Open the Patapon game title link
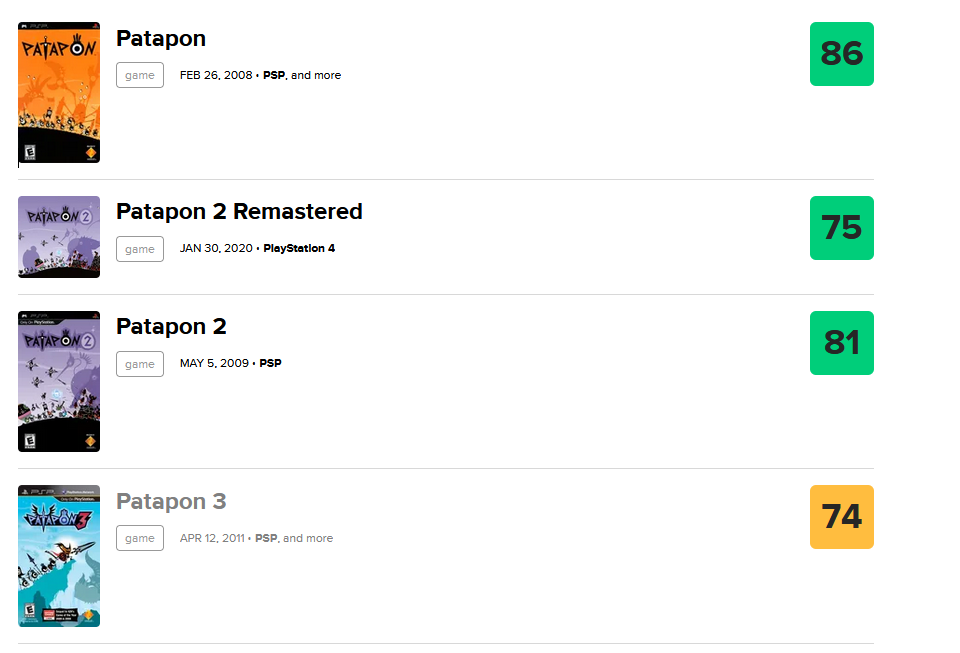Image resolution: width=960 pixels, height=653 pixels. pyautogui.click(x=161, y=39)
